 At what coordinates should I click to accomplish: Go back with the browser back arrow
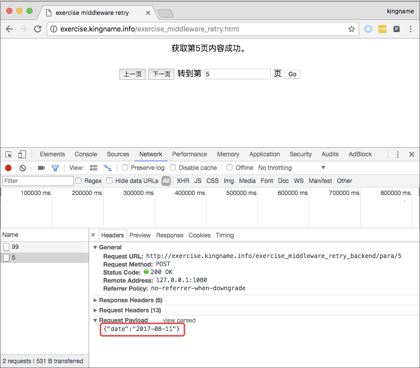(x=9, y=29)
